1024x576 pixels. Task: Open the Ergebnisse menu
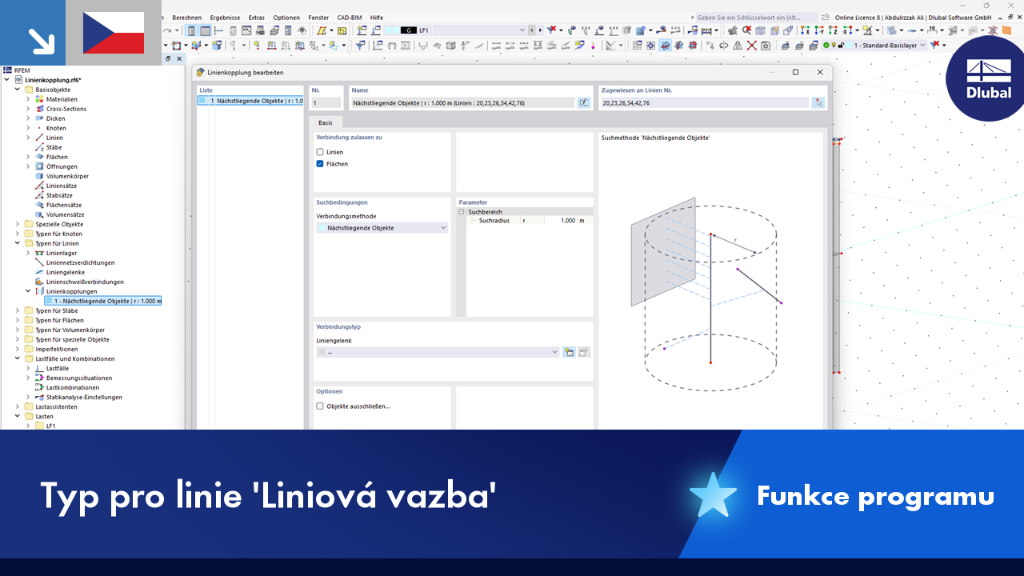225,18
